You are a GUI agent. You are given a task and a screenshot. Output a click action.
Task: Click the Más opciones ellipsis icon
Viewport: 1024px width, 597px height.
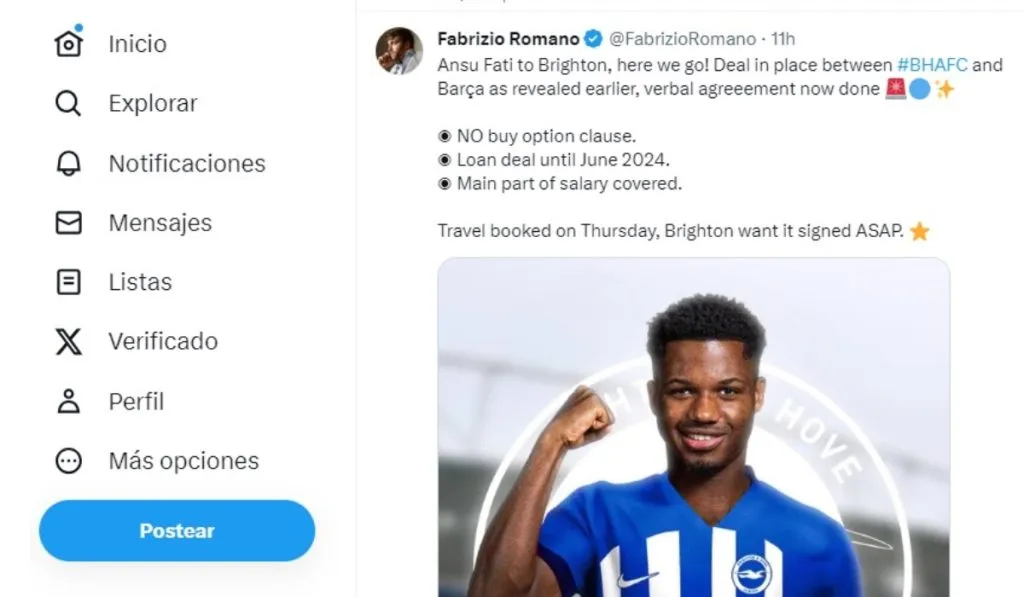(68, 461)
